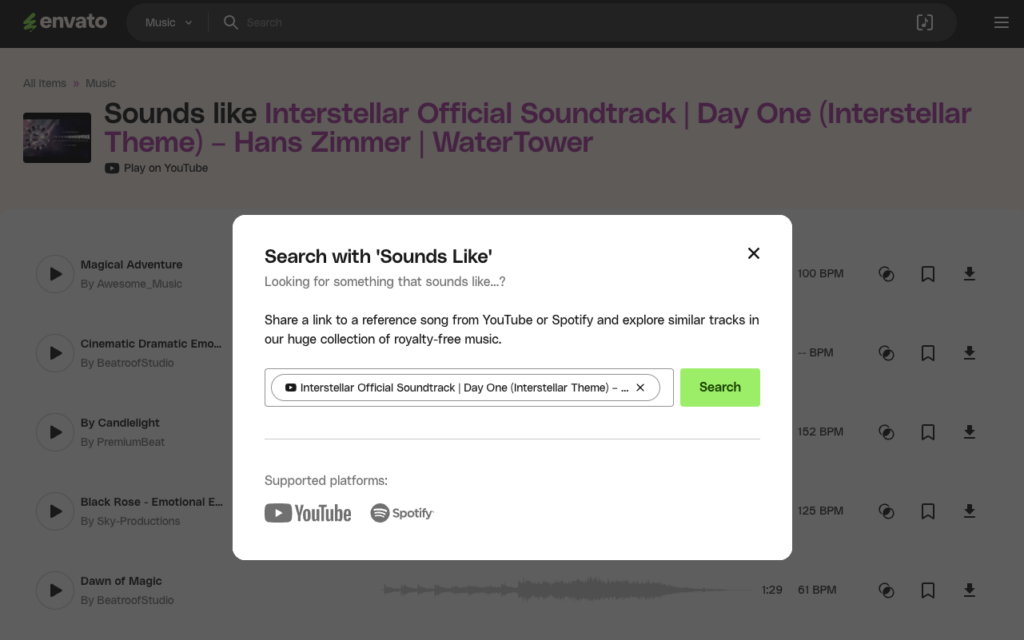Open "Play on YouTube" link under the title
Viewport: 1024px width, 640px height.
click(156, 168)
